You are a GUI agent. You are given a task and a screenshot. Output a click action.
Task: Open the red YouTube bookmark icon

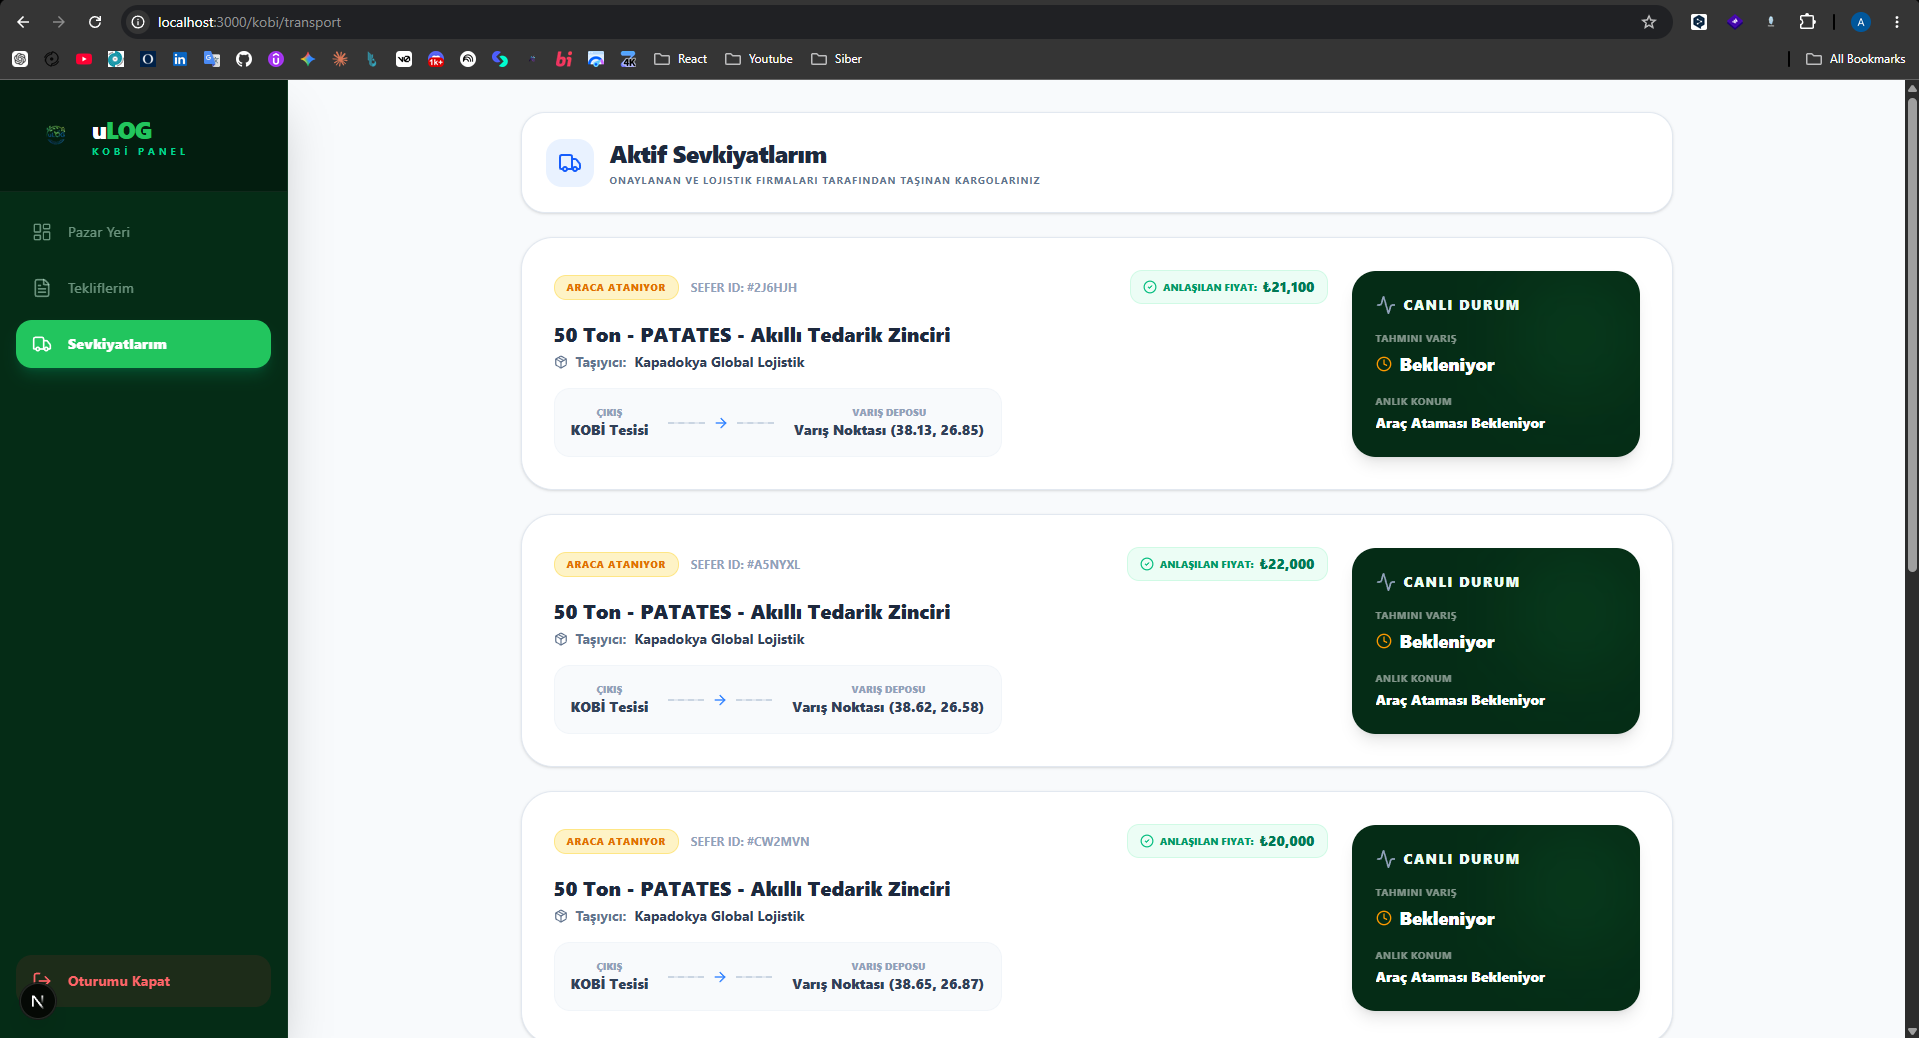coord(84,59)
